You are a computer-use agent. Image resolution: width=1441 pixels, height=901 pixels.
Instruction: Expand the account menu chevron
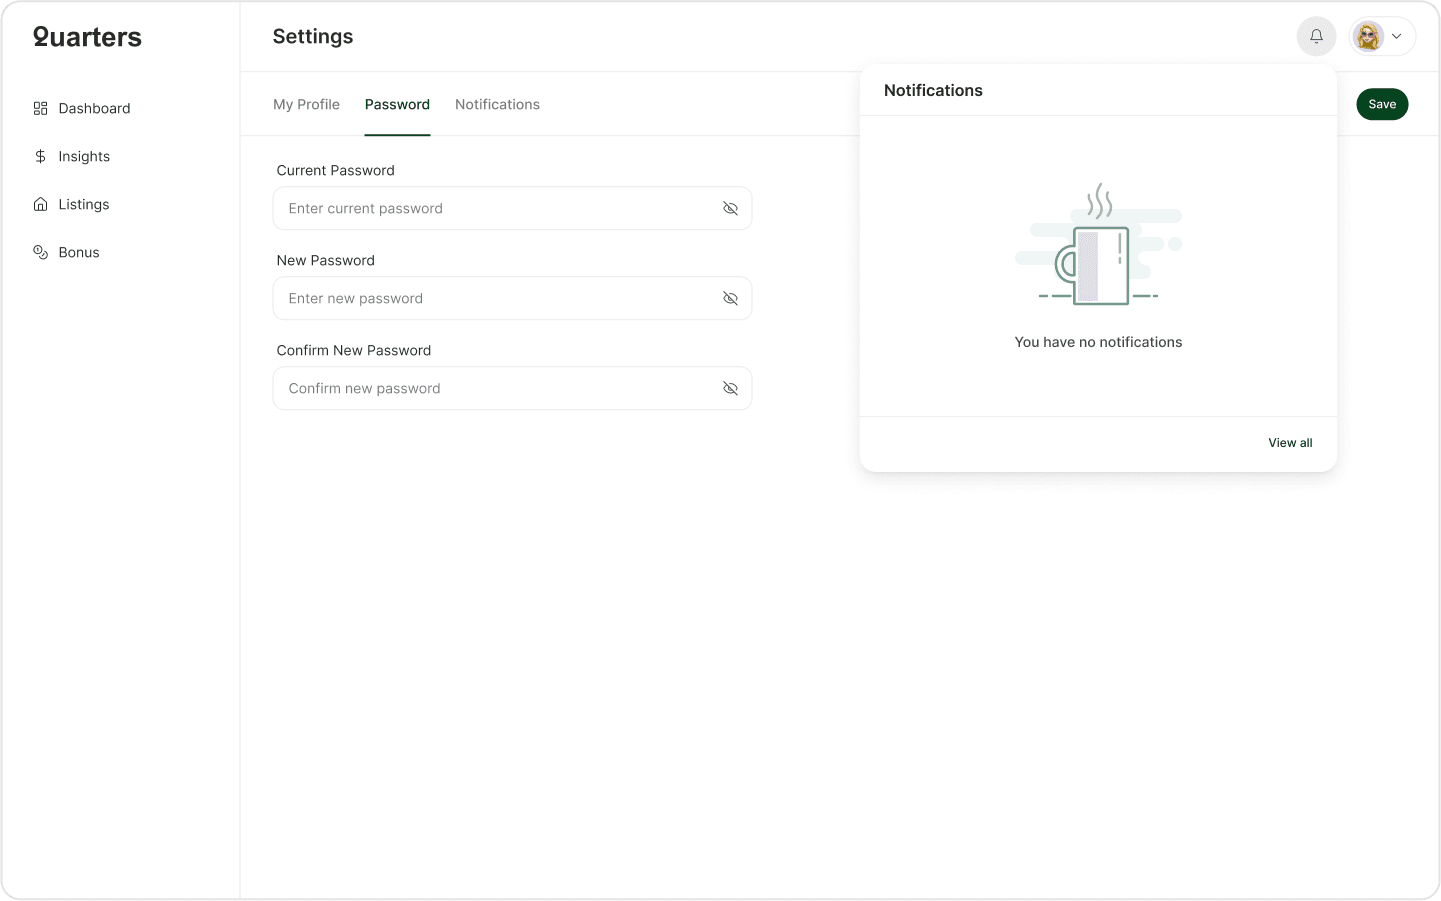point(1396,36)
